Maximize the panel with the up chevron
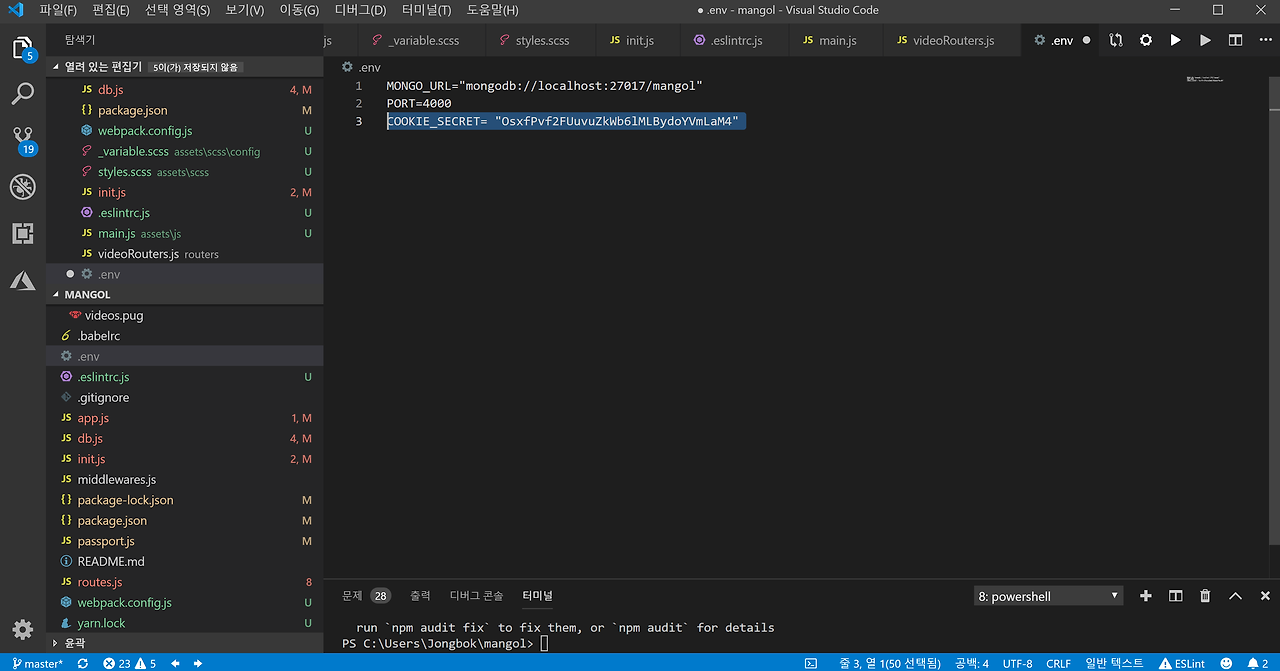Screen dimensions: 1280x671 (x=1235, y=596)
